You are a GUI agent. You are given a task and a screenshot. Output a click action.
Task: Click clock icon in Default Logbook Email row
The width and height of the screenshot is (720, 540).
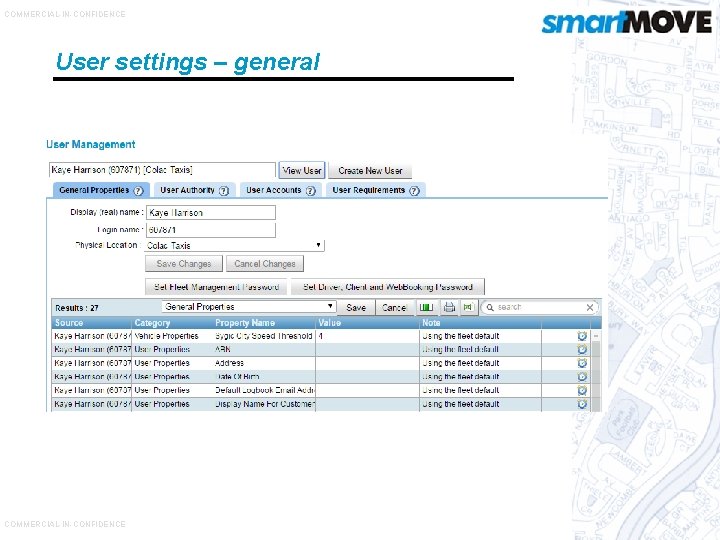click(x=582, y=390)
